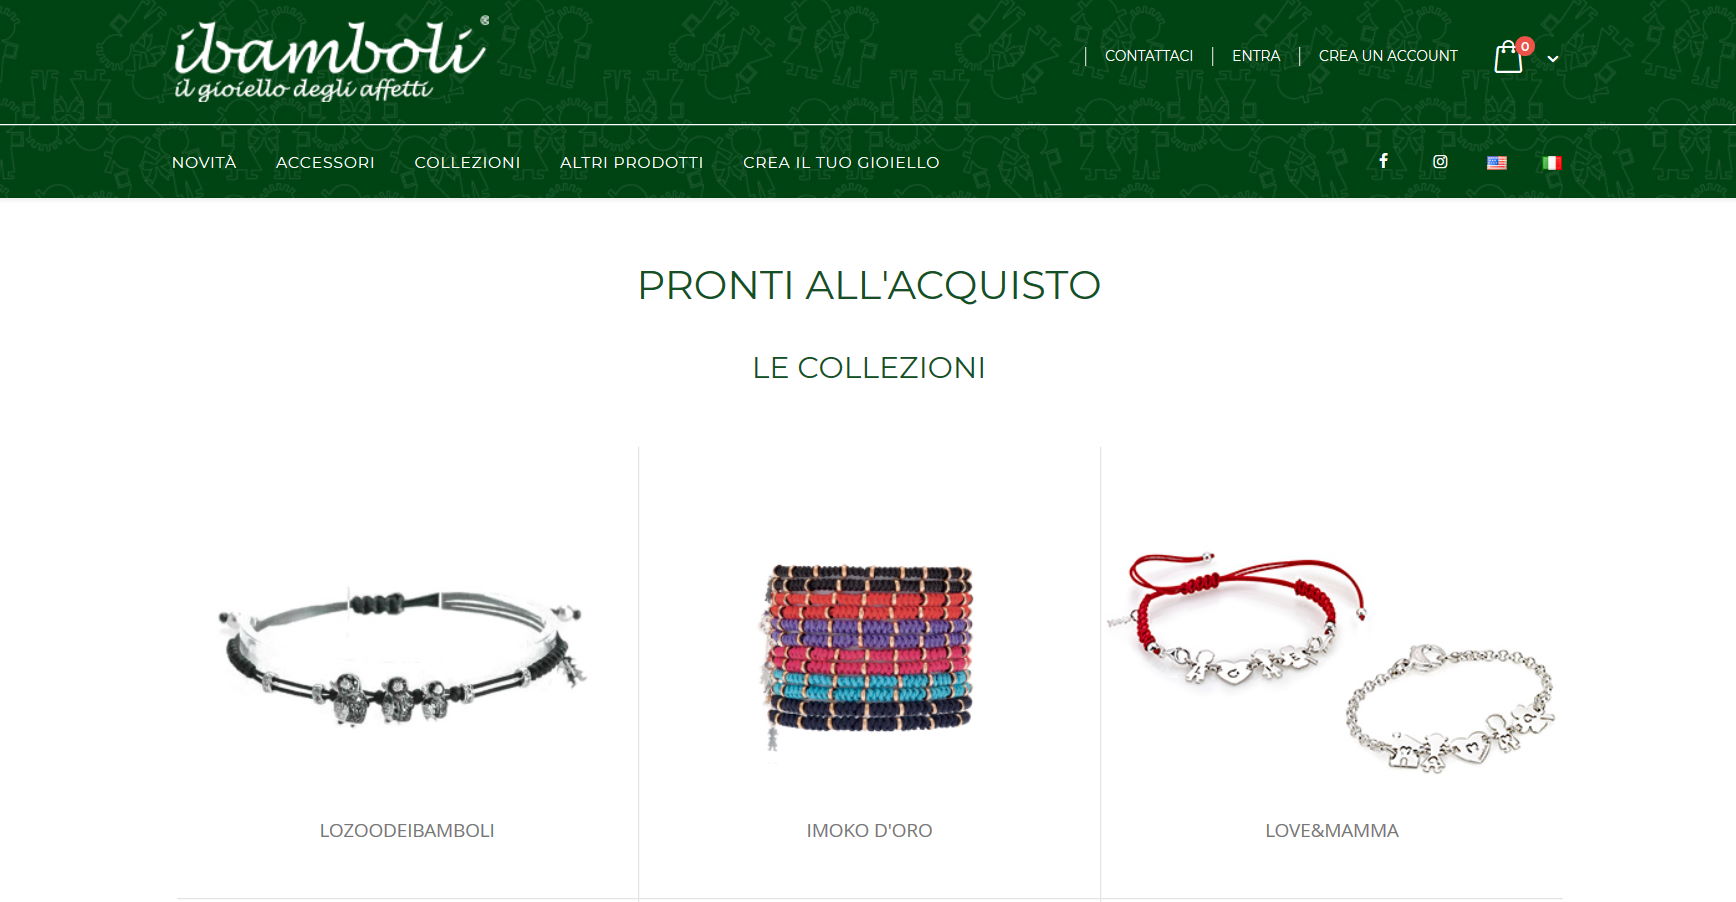The width and height of the screenshot is (1736, 902).
Task: Switch language with the US flag
Action: pos(1497,163)
